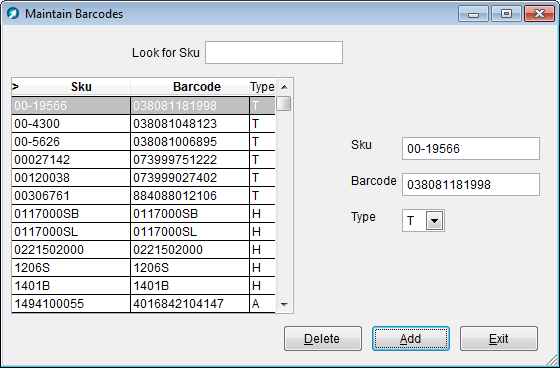The image size is (560, 368).
Task: Click barcode cell 4016842104147
Action: coord(190,304)
